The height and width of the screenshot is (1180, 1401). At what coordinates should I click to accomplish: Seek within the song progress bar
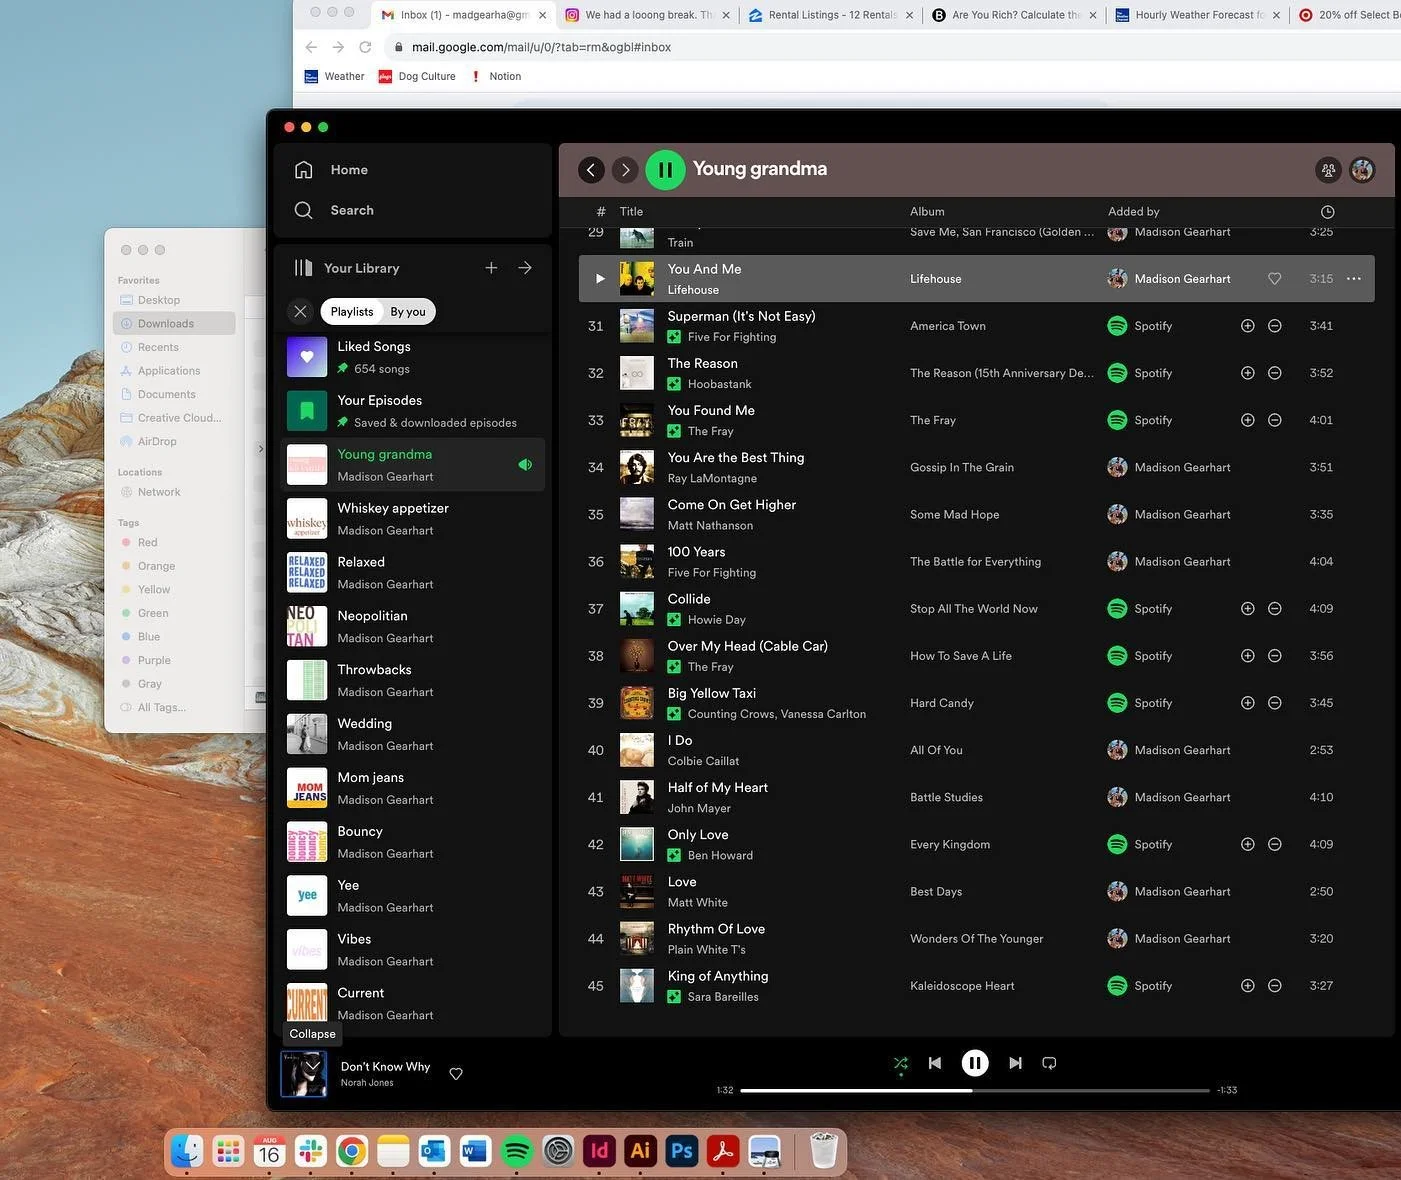[975, 1090]
